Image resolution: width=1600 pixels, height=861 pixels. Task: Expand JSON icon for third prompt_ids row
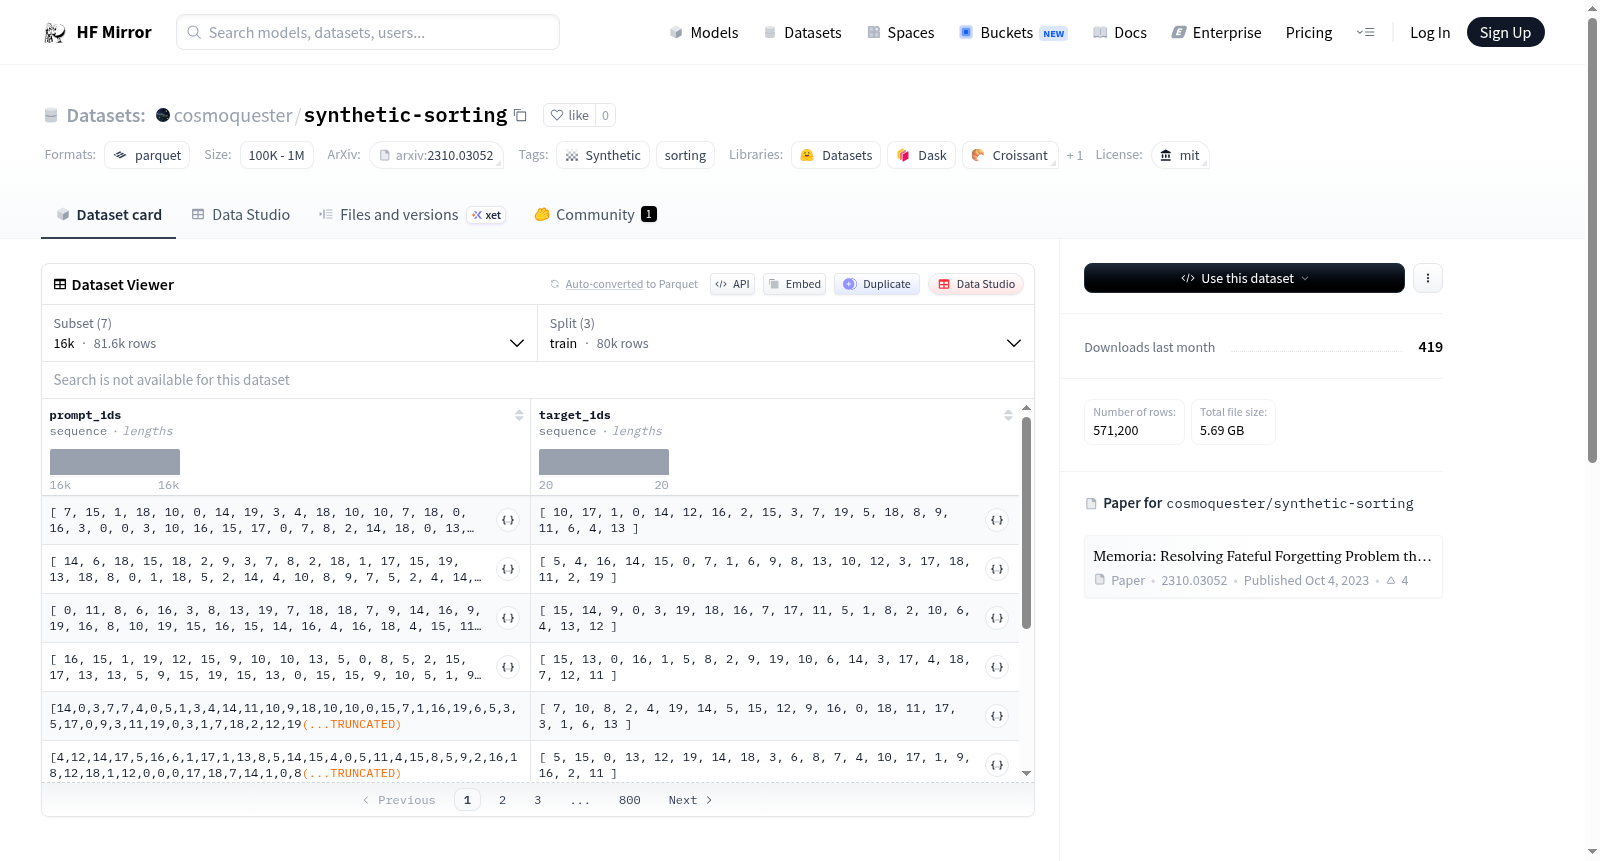508,618
